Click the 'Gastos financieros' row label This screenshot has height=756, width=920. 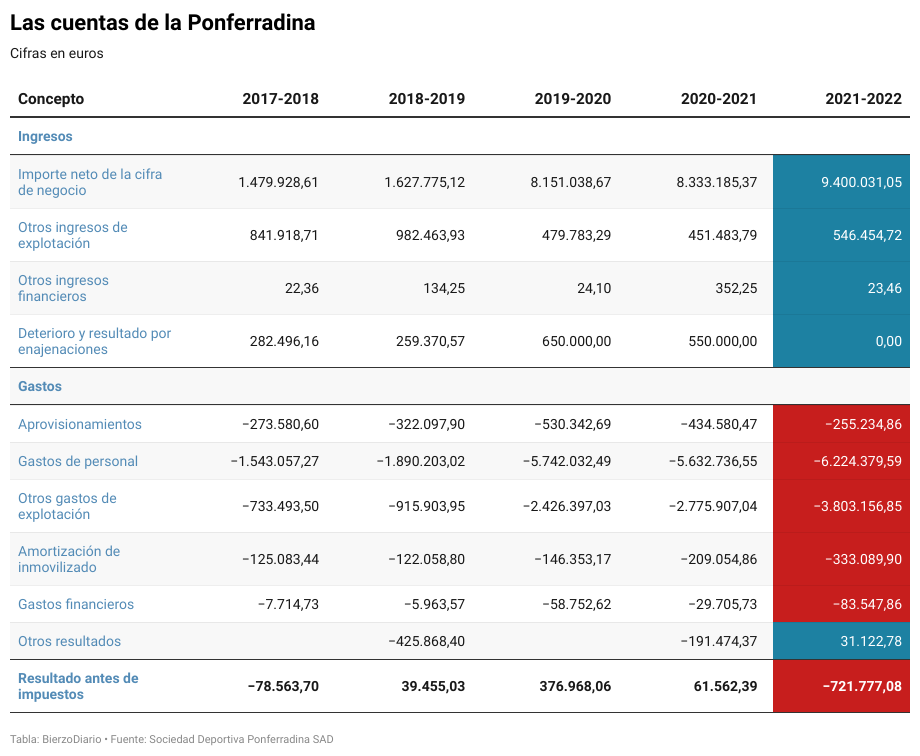click(x=76, y=604)
